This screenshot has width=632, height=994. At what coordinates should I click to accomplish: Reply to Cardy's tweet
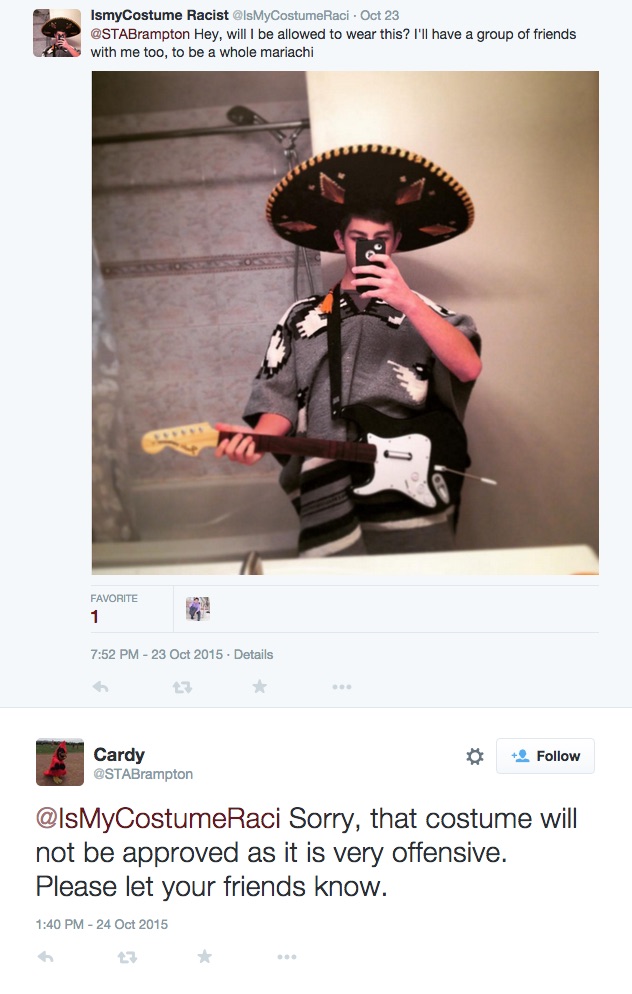(x=45, y=957)
